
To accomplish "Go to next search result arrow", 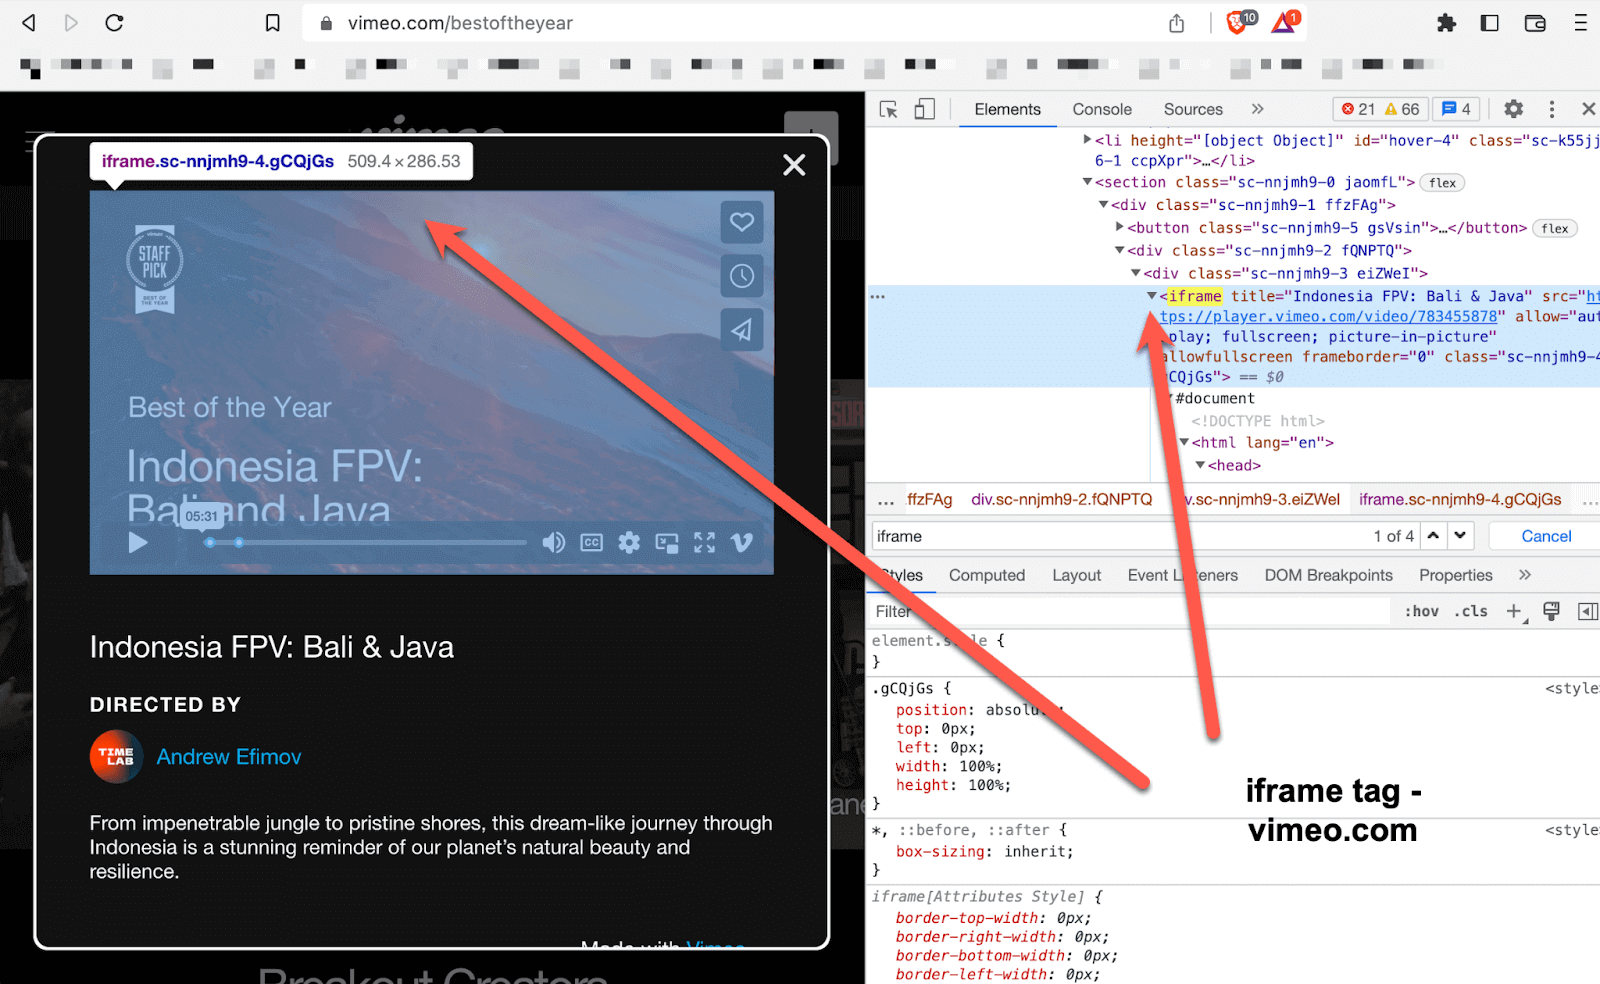I will (1461, 536).
